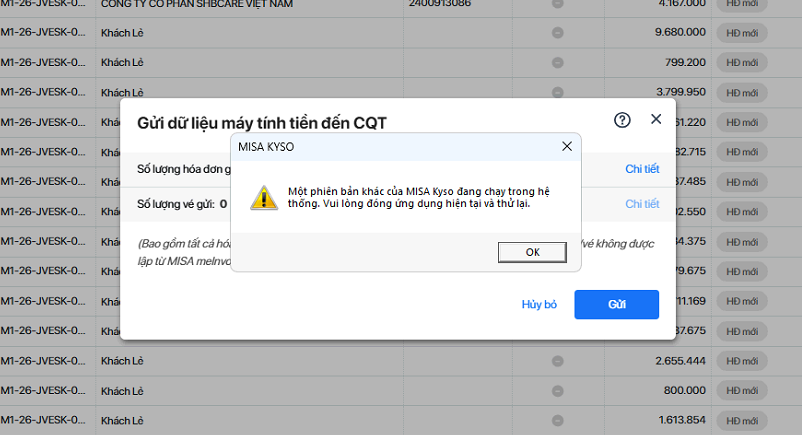Open Chi tiết for Số lượng vé gửi
Viewport: 802px width, 435px height.
click(x=642, y=204)
